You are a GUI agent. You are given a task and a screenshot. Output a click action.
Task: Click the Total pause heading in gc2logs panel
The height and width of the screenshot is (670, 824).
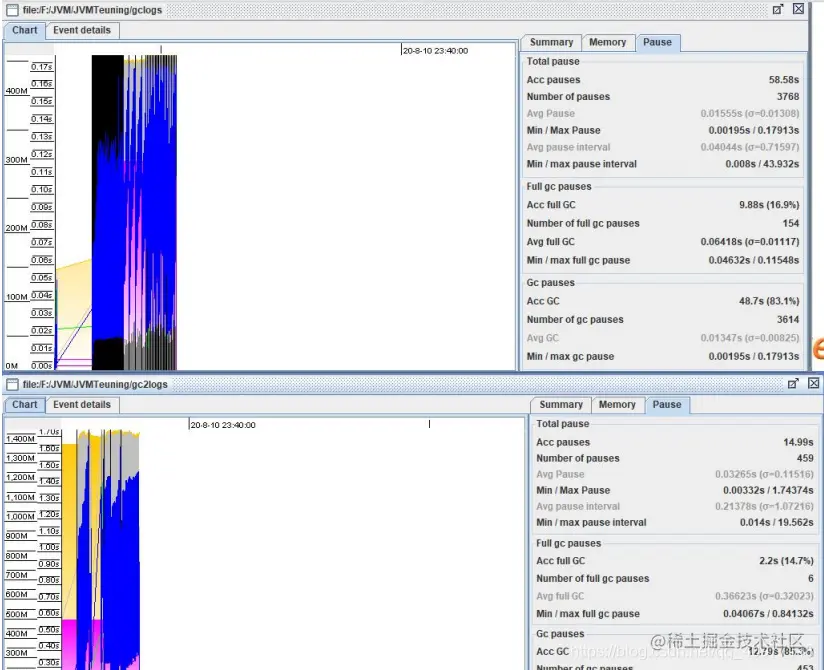(562, 424)
